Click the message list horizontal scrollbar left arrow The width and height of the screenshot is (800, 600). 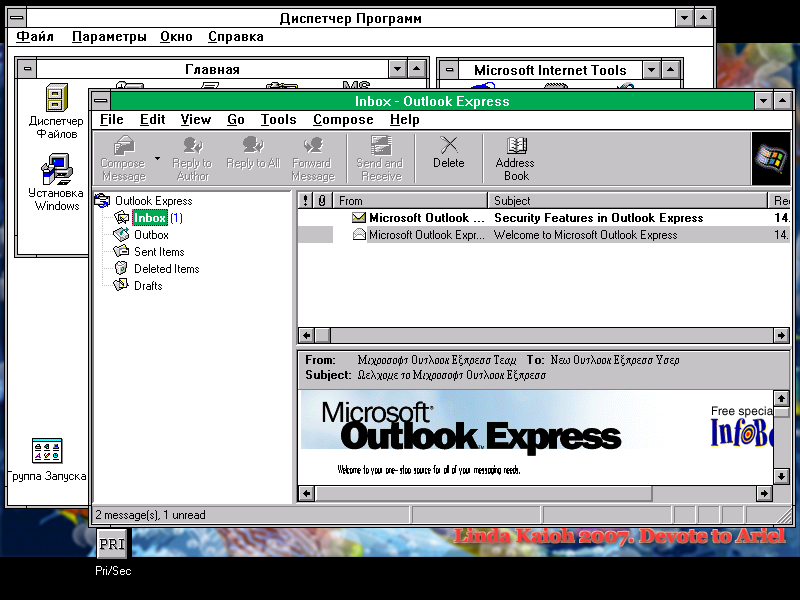point(306,335)
